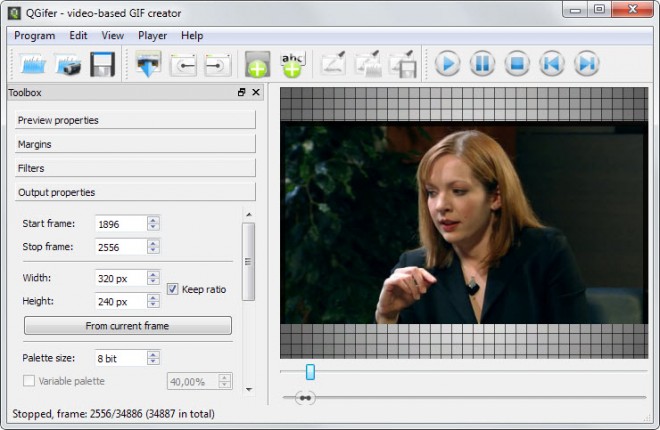Click the Palette size 8 bit field
Screen dimensions: 660x430
tap(121, 358)
